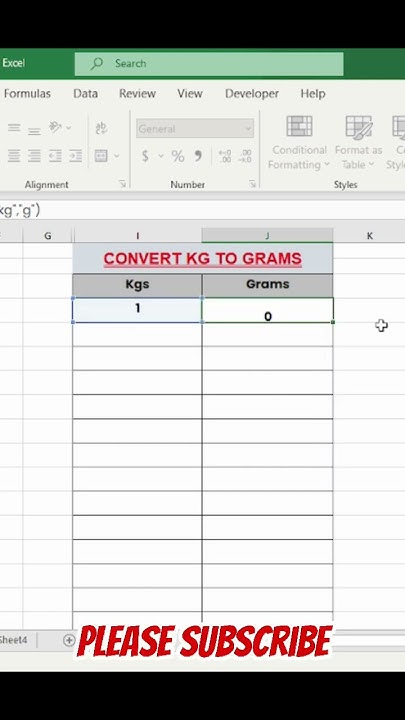Expand the Orientation dropdown arrow
Image resolution: width=405 pixels, height=720 pixels.
(x=69, y=128)
